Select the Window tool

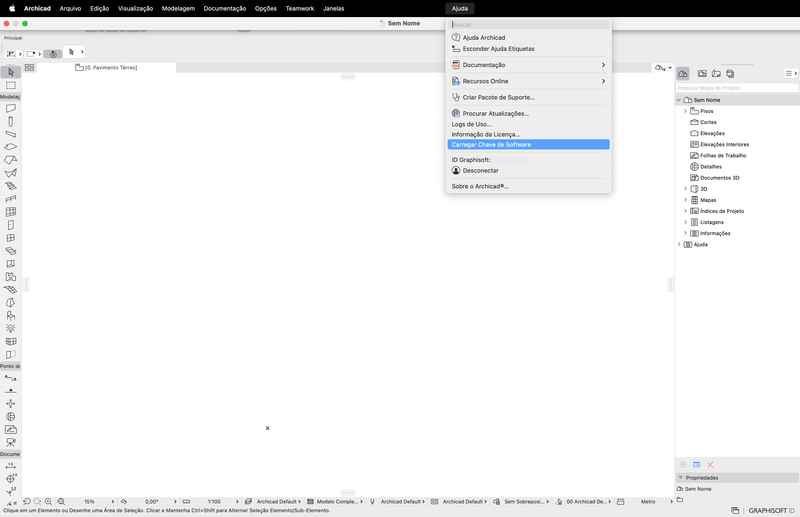point(11,238)
